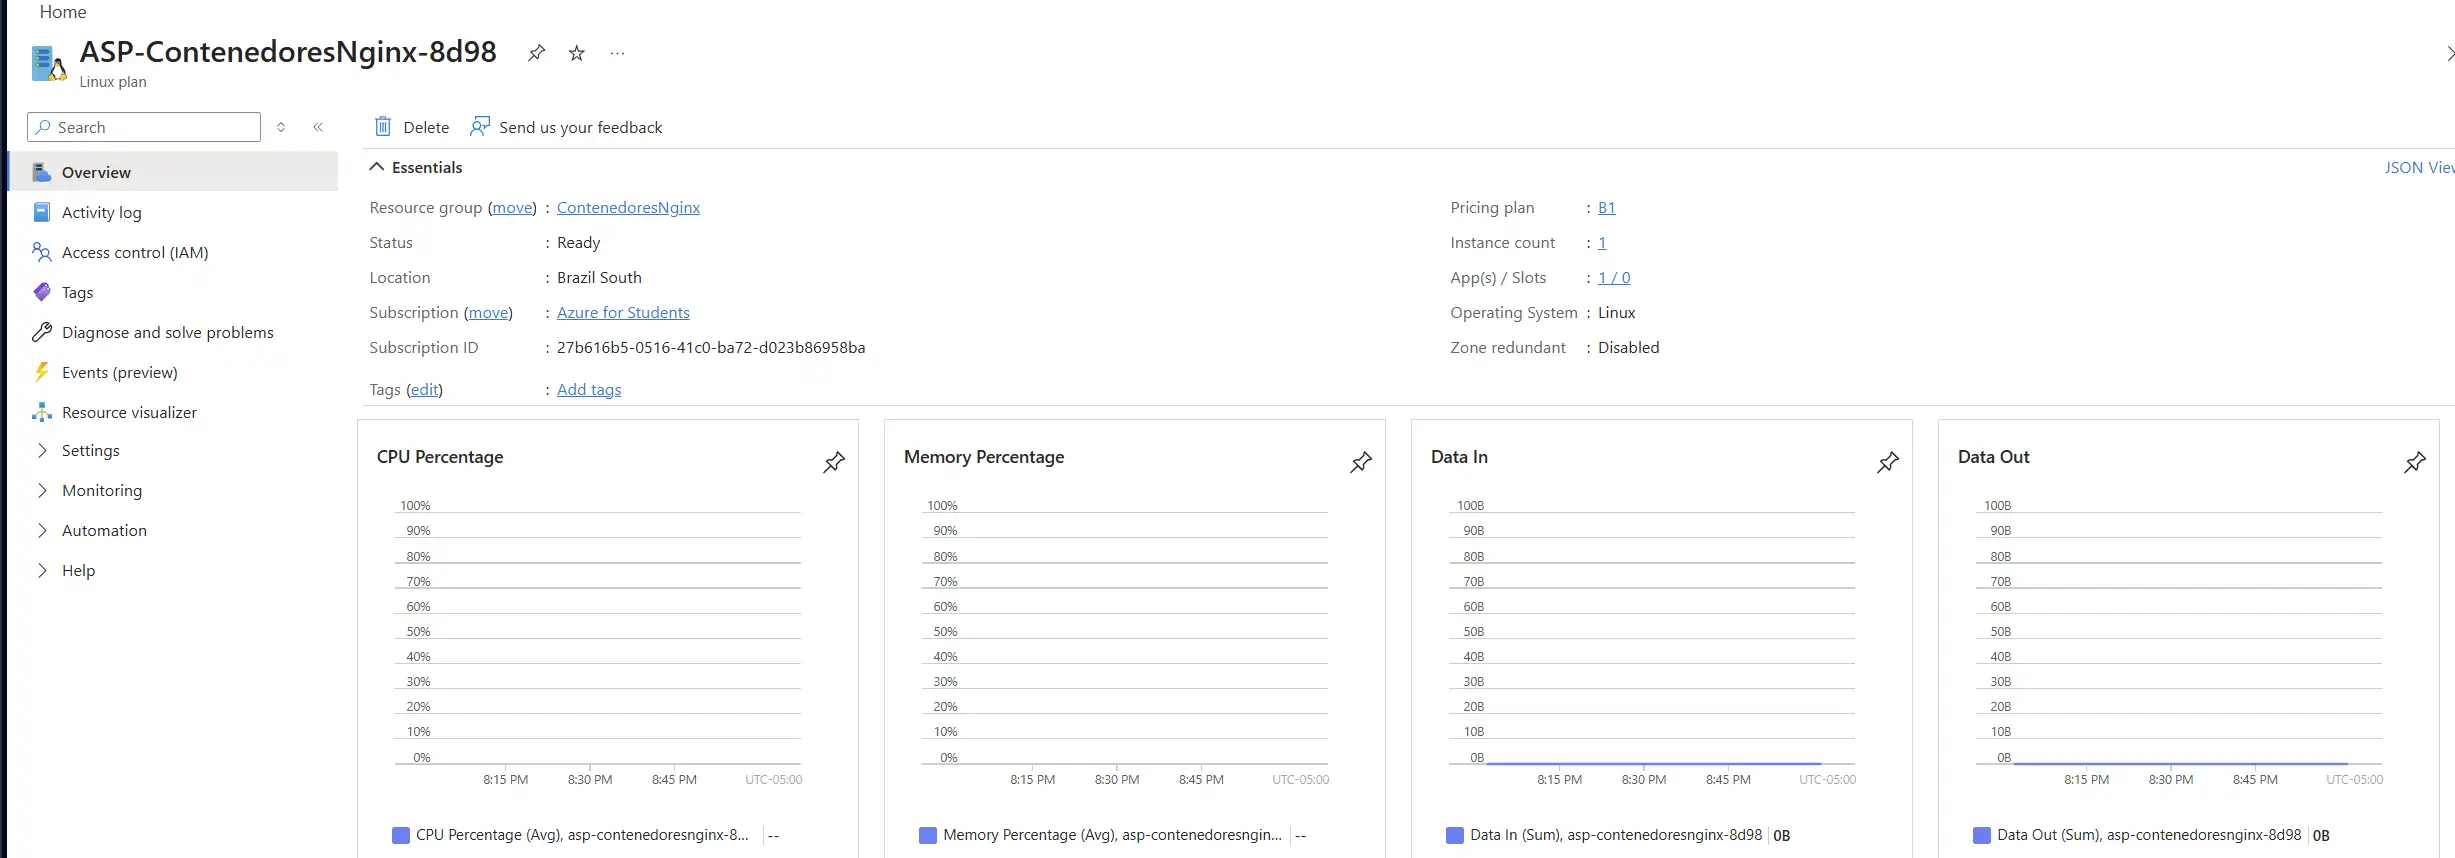Image resolution: width=2455 pixels, height=858 pixels.
Task: Pin the CPU Percentage chart
Action: click(x=834, y=462)
